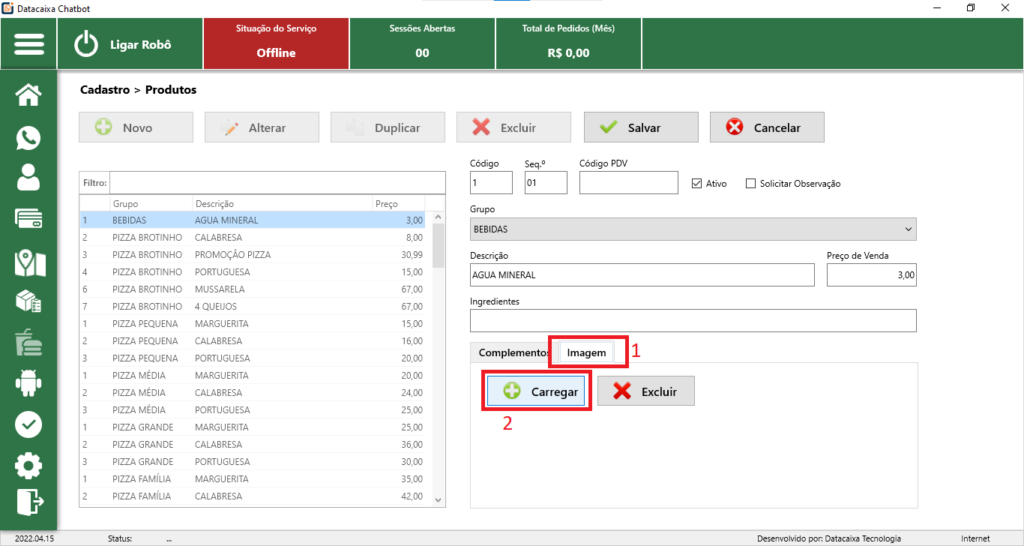
Task: Click the user profile sidebar icon
Action: pos(29,177)
